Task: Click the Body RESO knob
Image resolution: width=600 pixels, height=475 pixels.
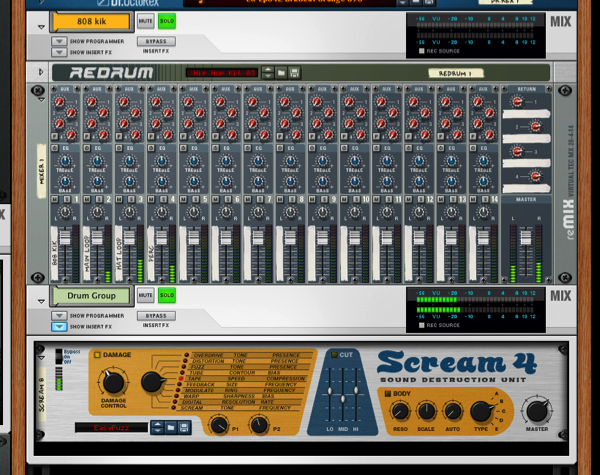Action: click(400, 411)
